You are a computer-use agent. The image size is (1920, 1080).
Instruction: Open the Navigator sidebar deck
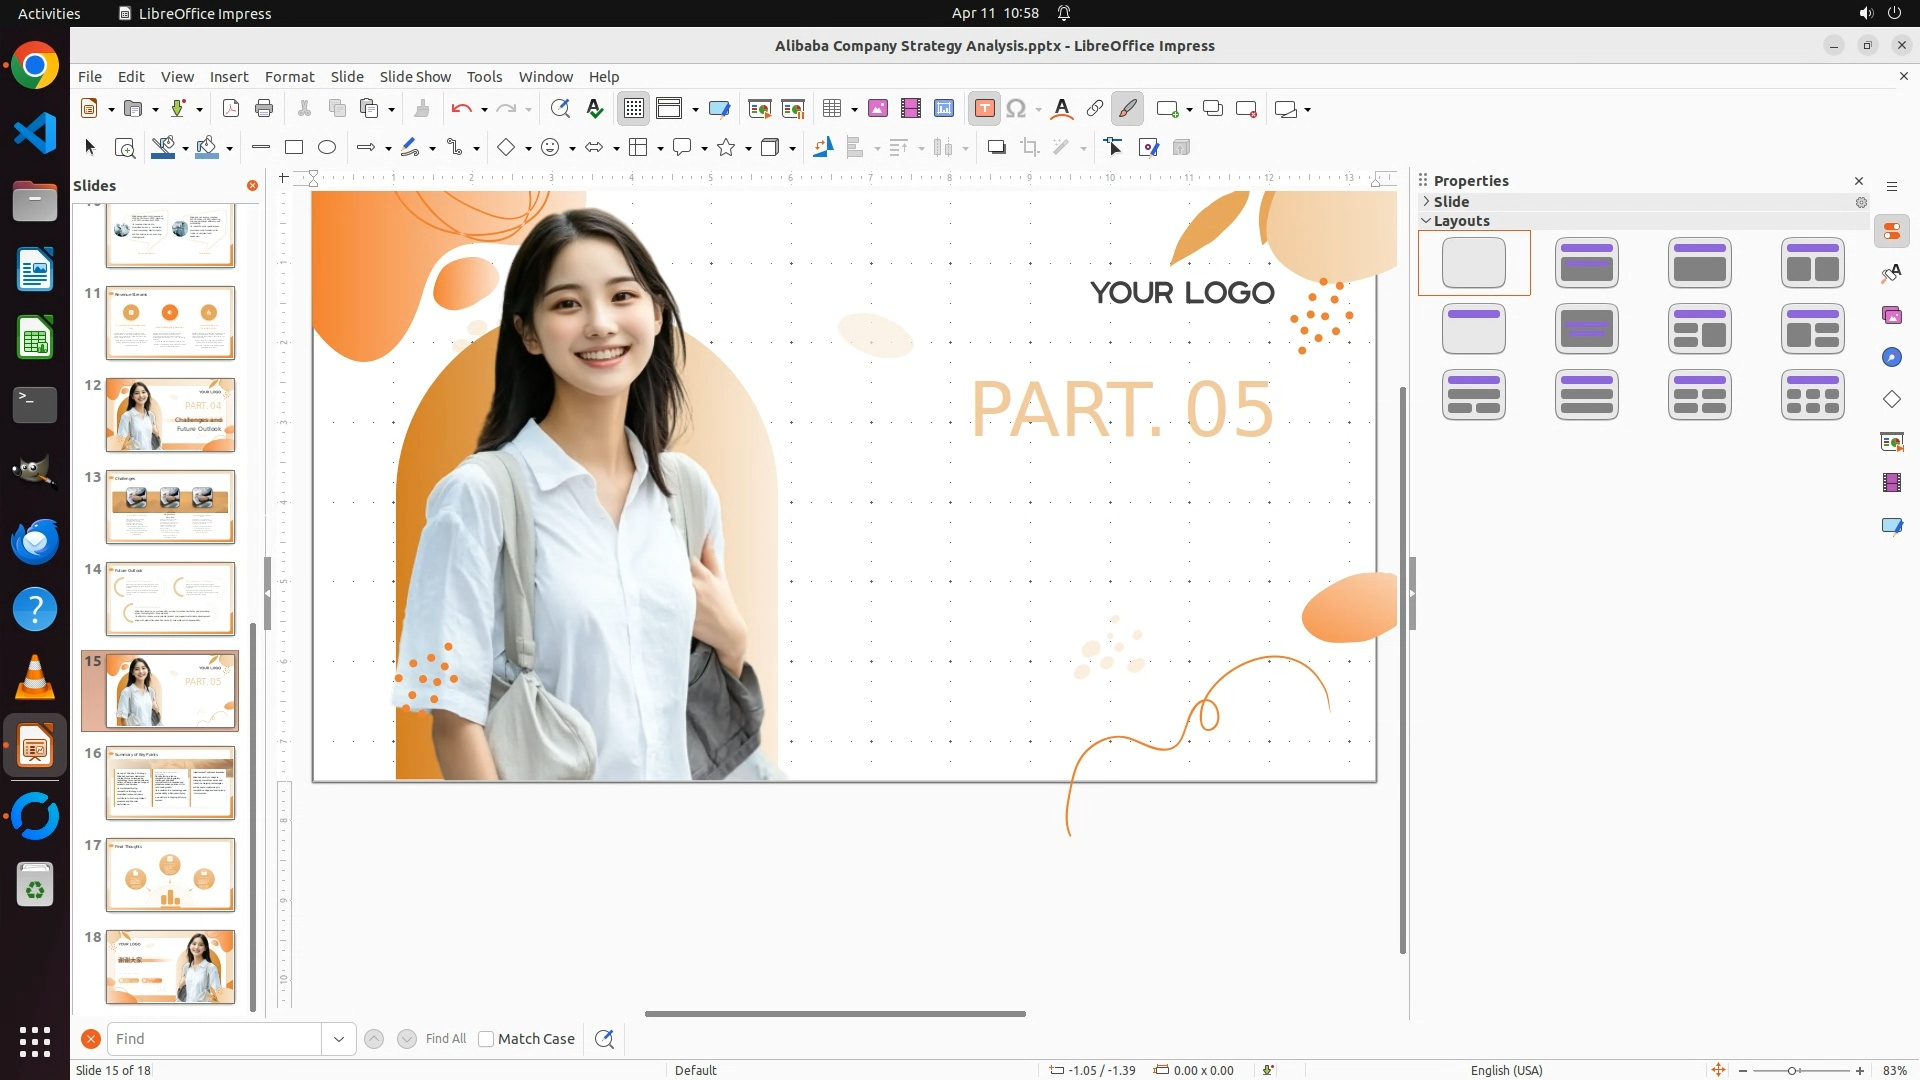(1891, 358)
